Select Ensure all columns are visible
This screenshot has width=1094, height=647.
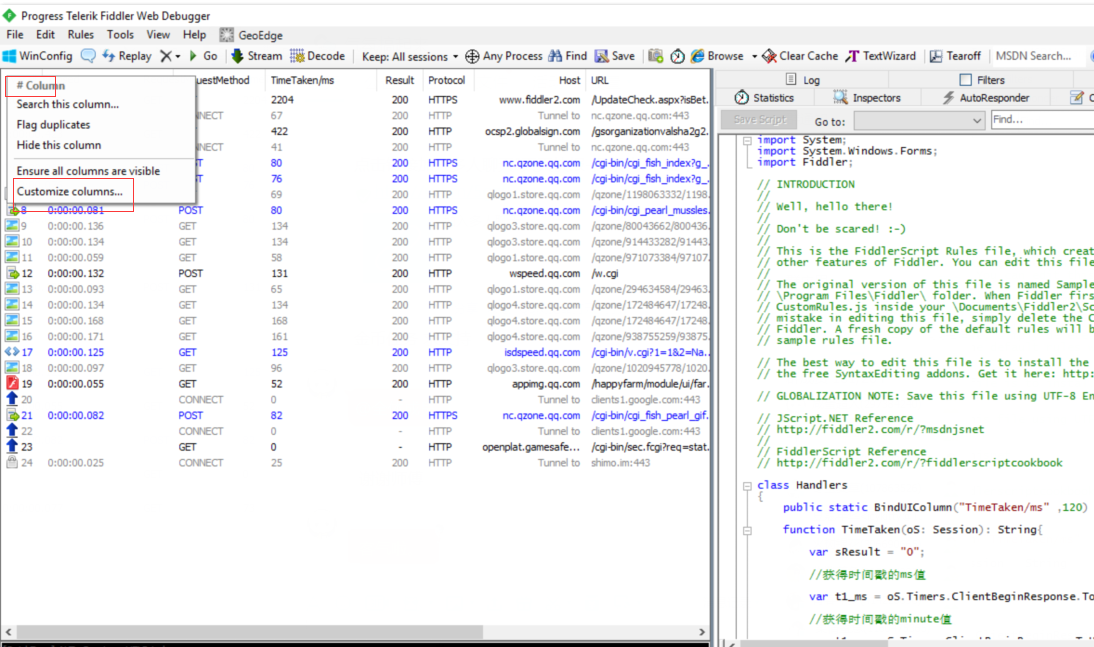pos(88,171)
